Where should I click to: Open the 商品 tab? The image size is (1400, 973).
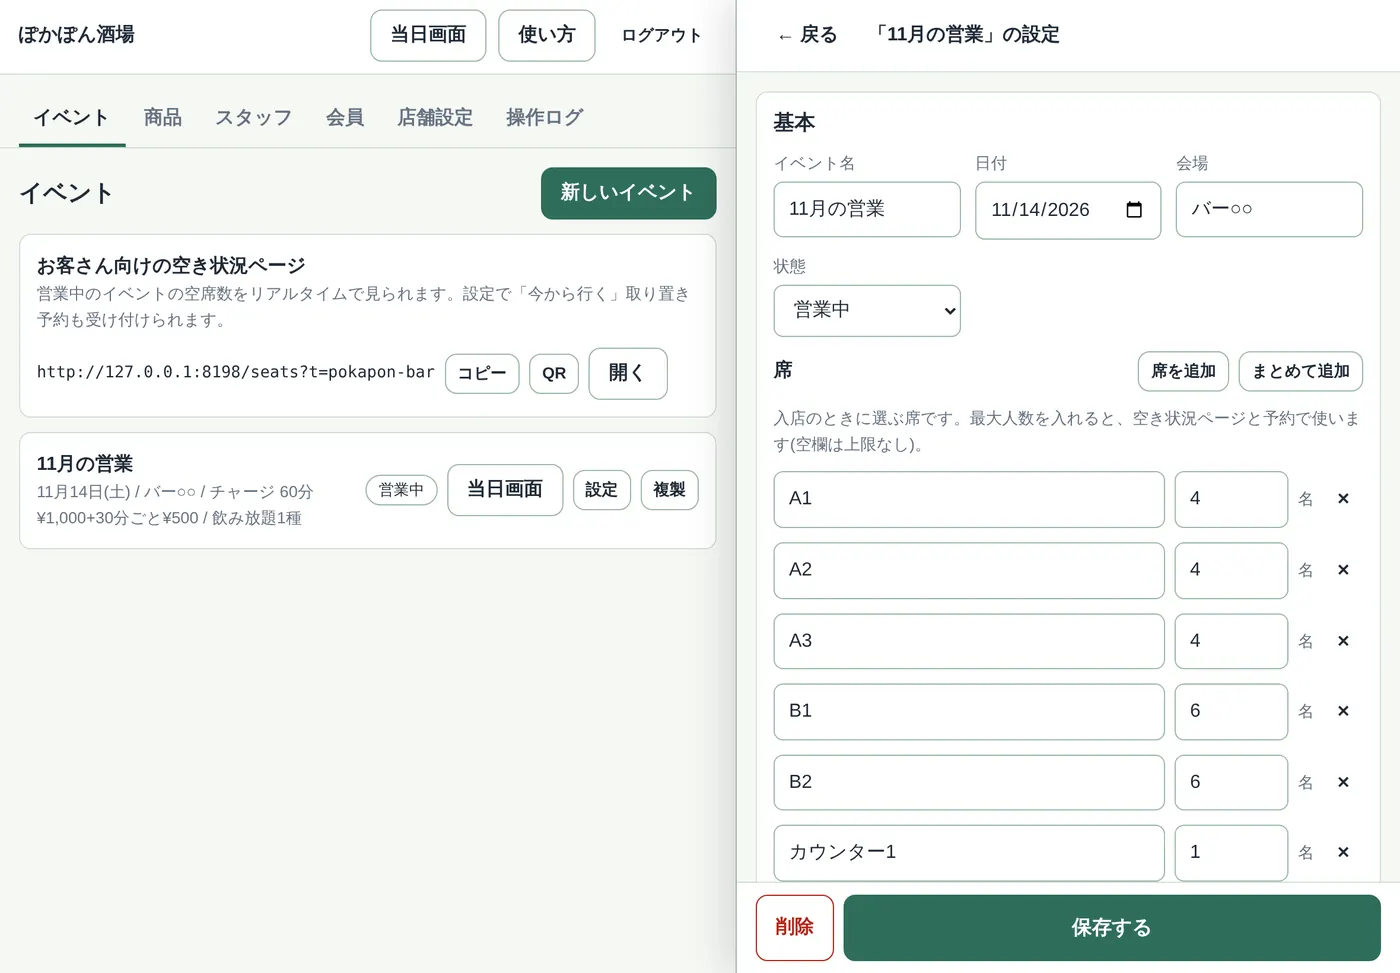point(163,118)
